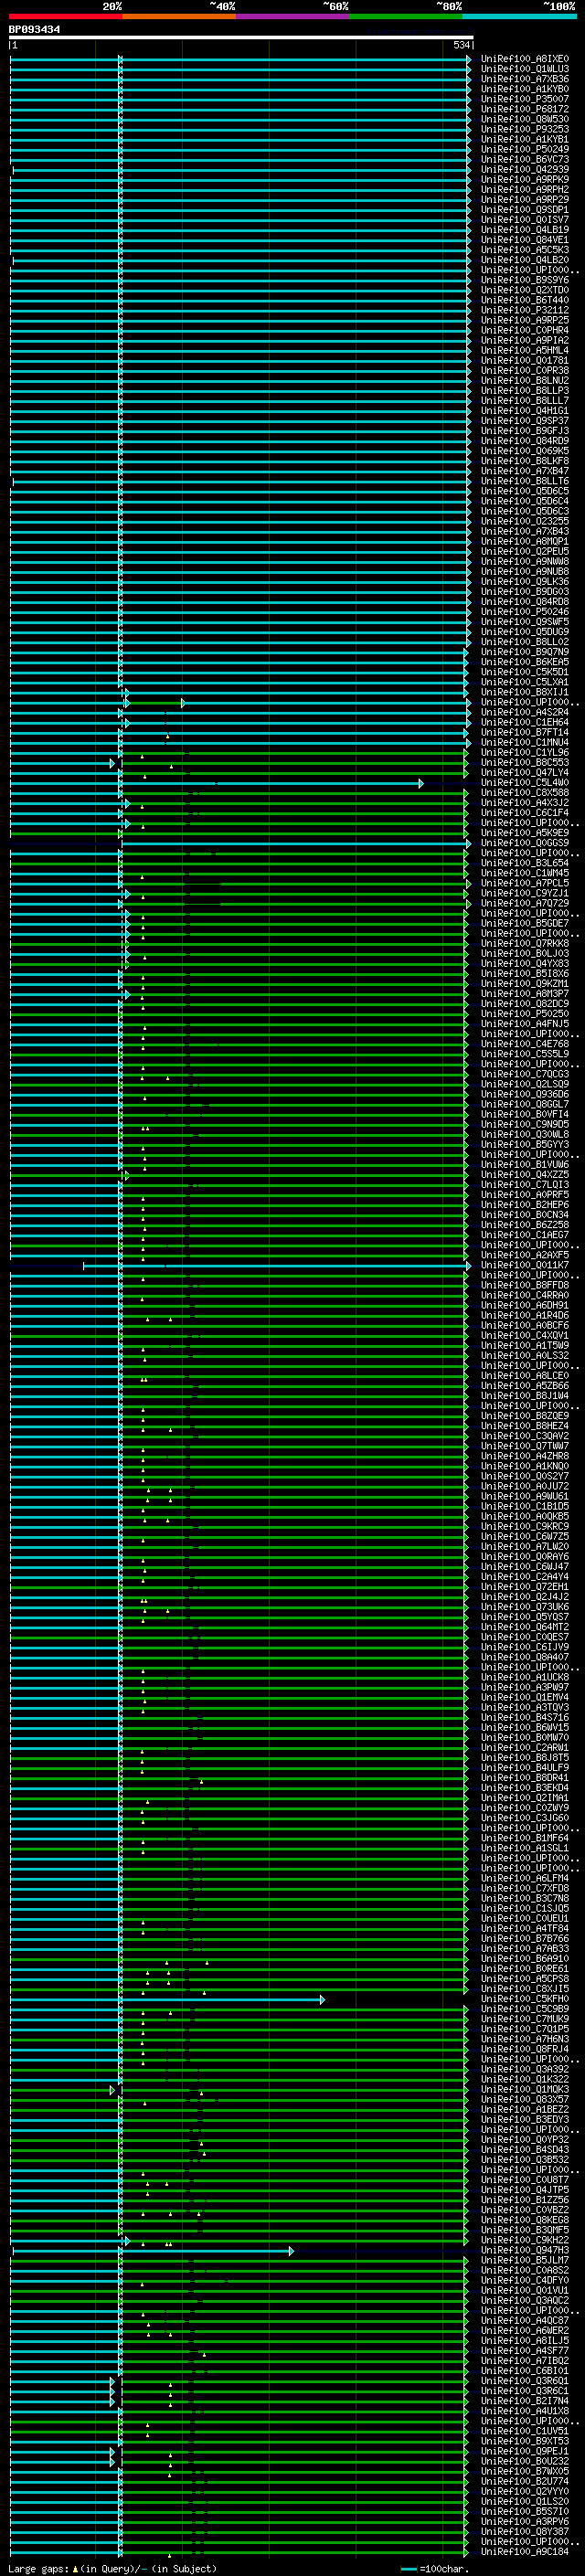Select hit label UniRef100_B2U774
585x2576 pixels.
tap(525, 2481)
